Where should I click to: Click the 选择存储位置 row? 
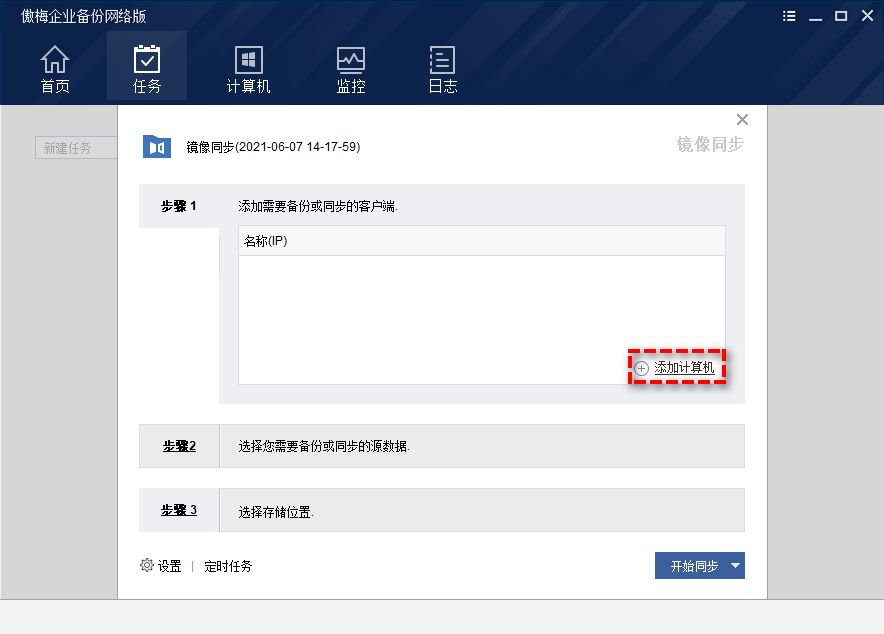point(481,510)
